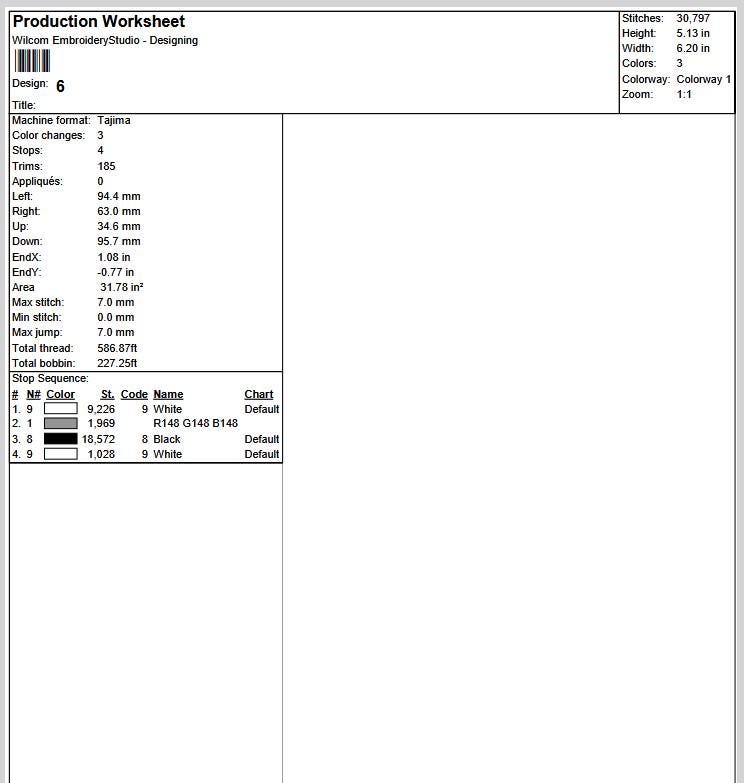Click the stitch count 1,028
The height and width of the screenshot is (783, 744).
101,454
